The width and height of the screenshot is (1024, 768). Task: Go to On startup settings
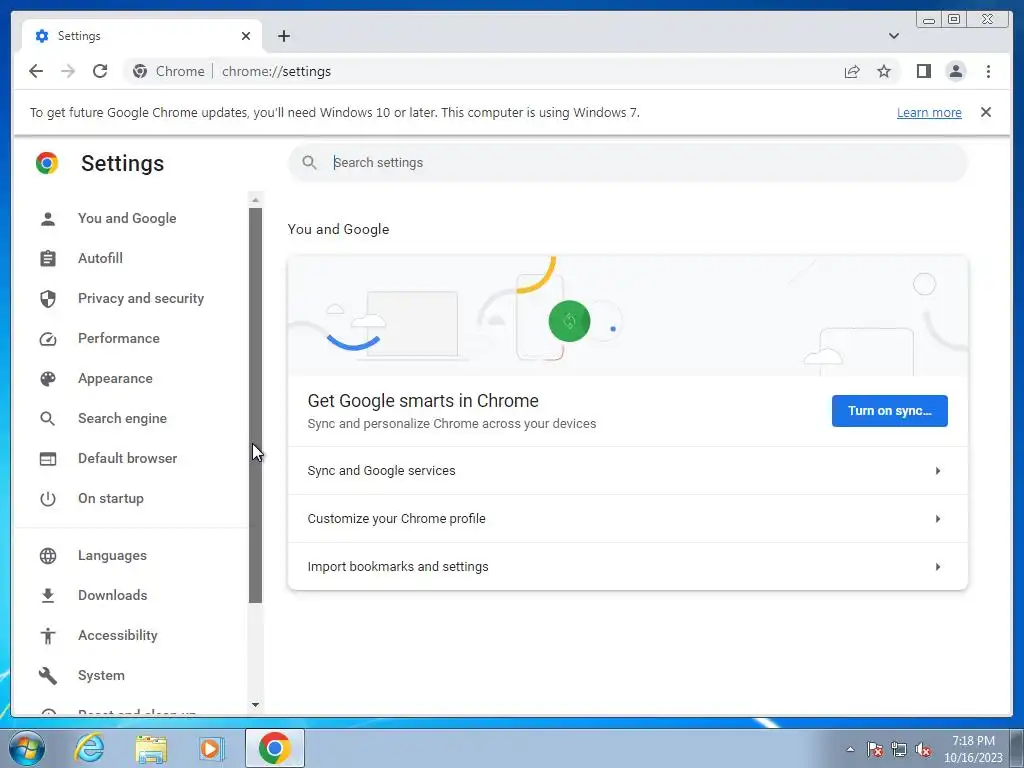click(110, 498)
